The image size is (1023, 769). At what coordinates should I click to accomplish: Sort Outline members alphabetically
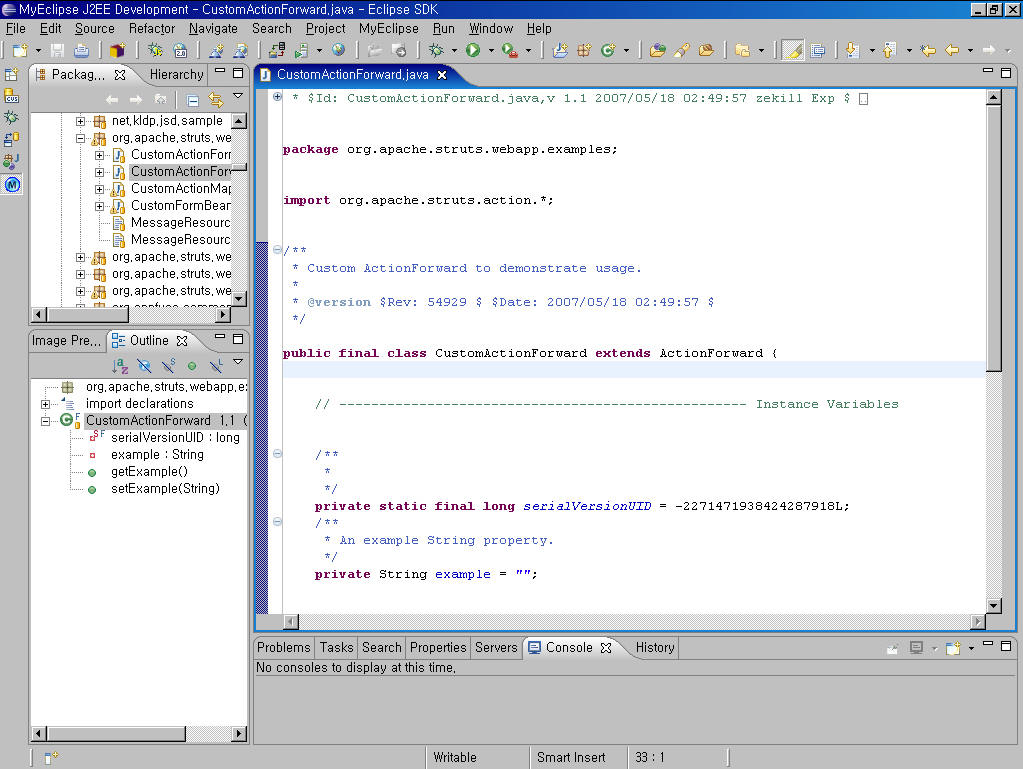(120, 366)
